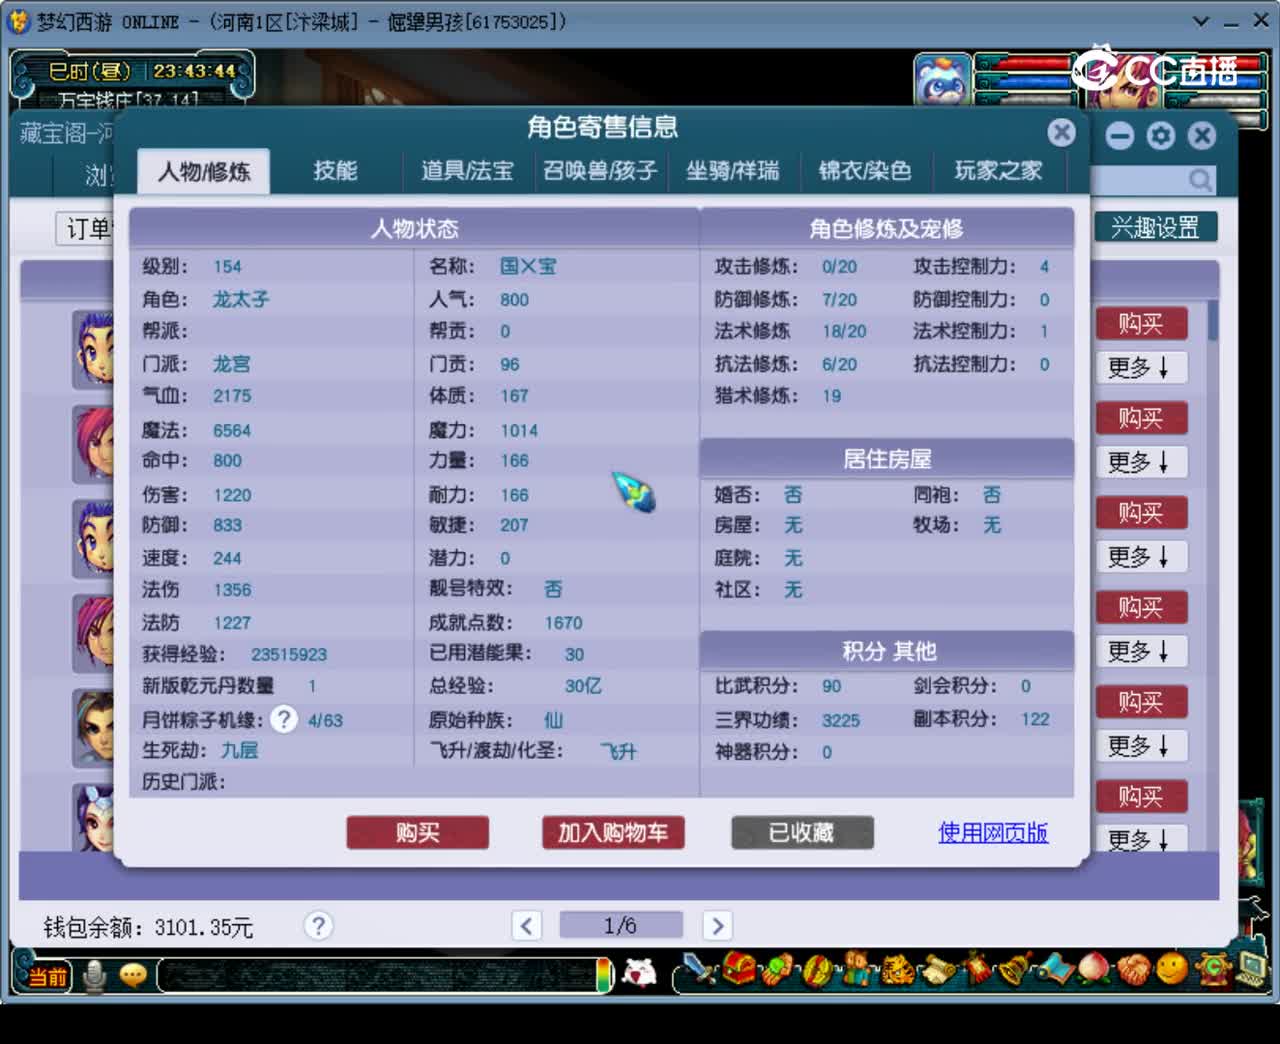Click the pet portrait near the top bars
The height and width of the screenshot is (1044, 1280).
click(942, 80)
